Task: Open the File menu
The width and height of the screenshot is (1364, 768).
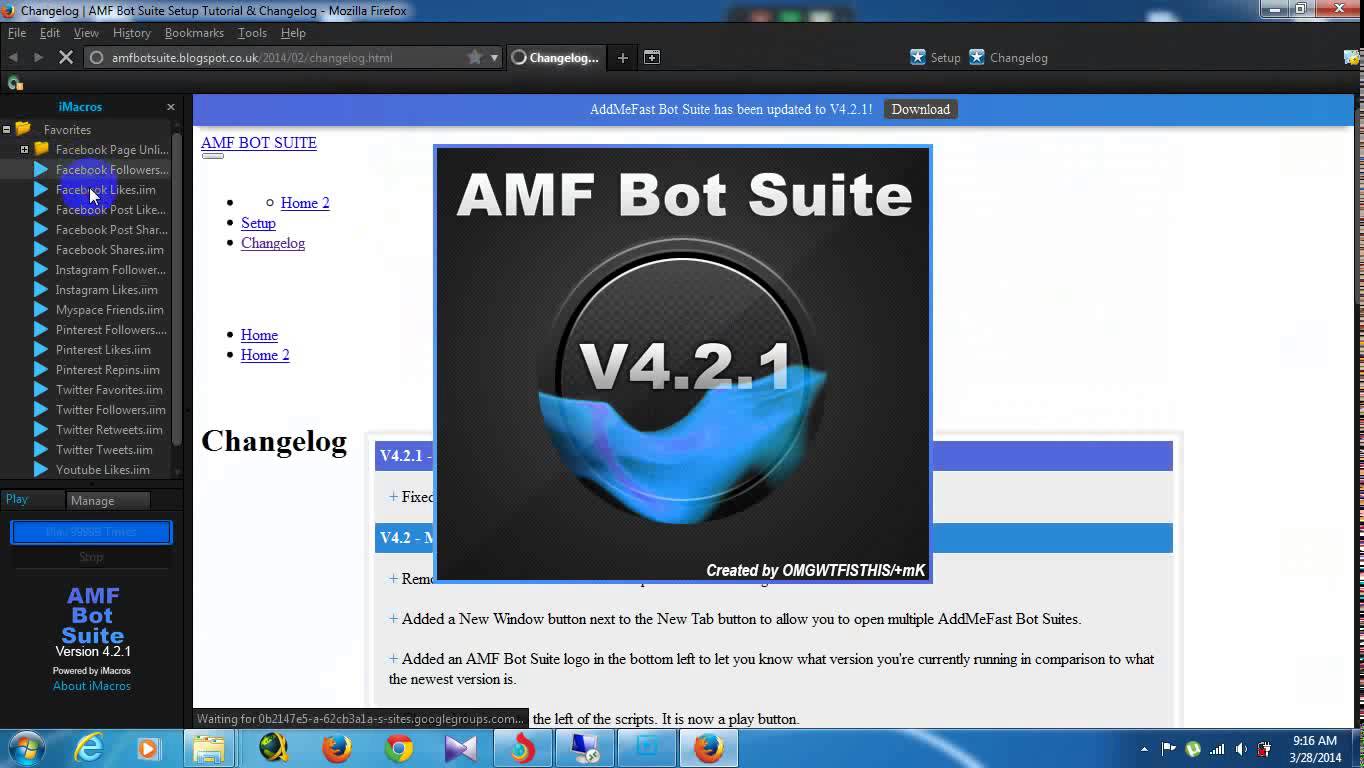Action: coord(17,33)
